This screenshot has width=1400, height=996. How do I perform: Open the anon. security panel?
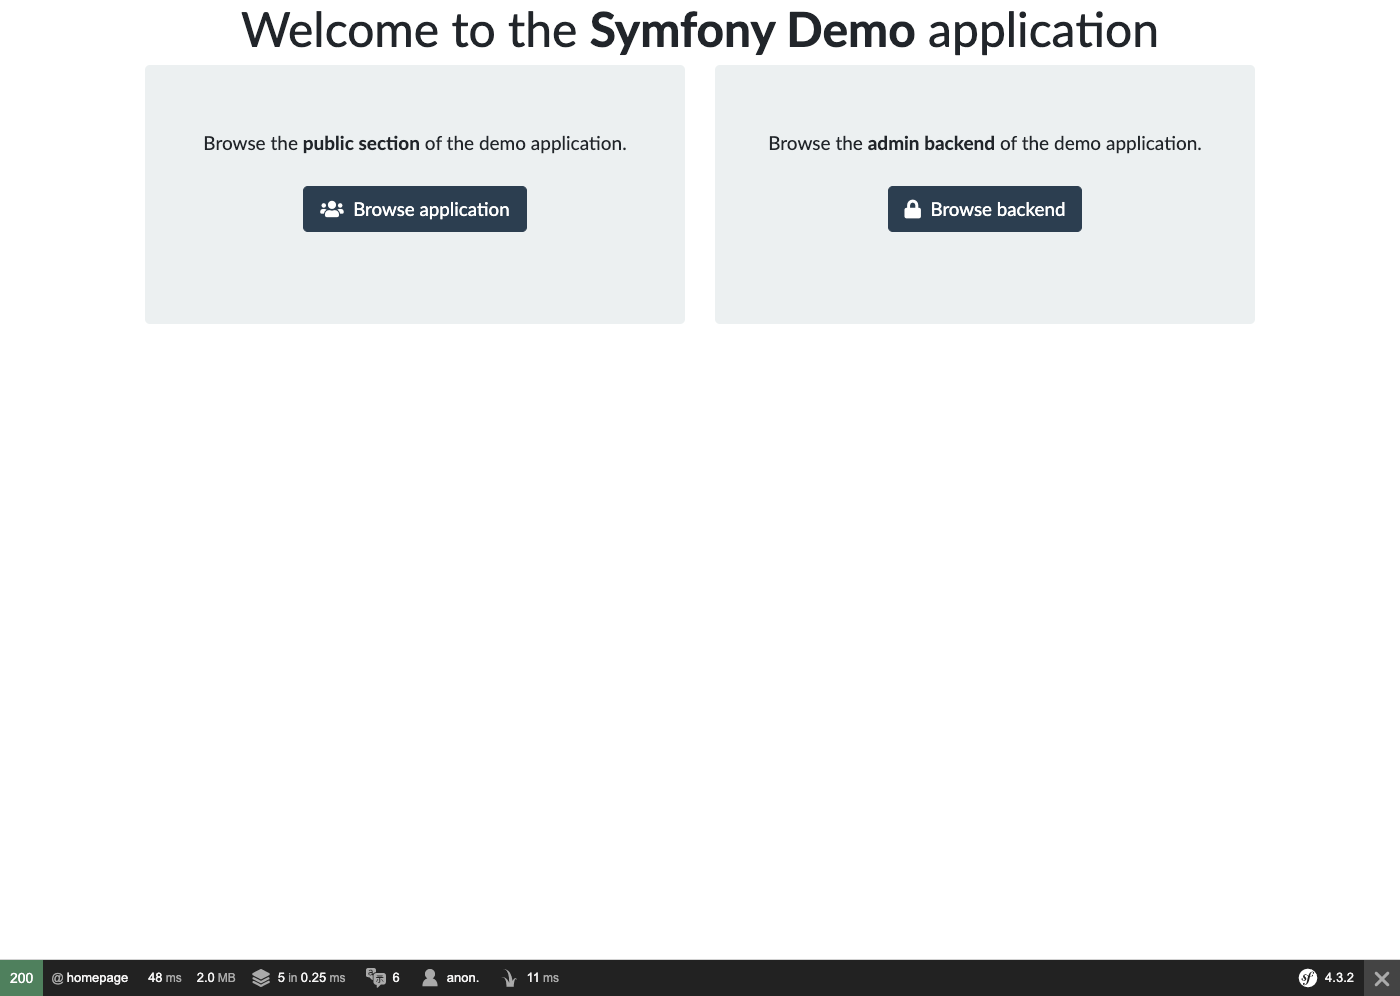pyautogui.click(x=463, y=978)
